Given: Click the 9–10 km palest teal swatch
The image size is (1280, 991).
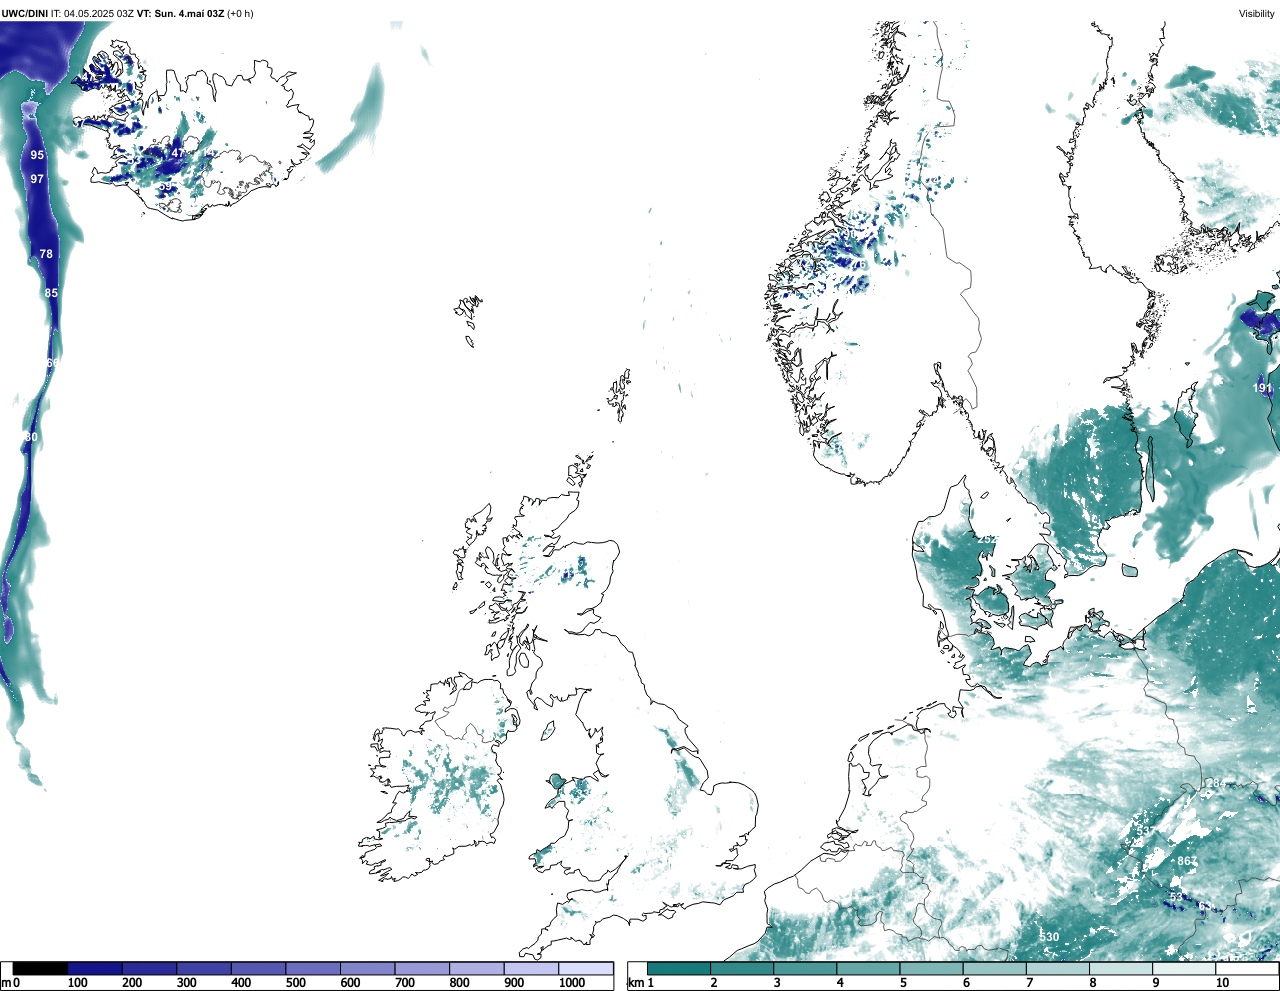Looking at the screenshot, I should (1183, 968).
